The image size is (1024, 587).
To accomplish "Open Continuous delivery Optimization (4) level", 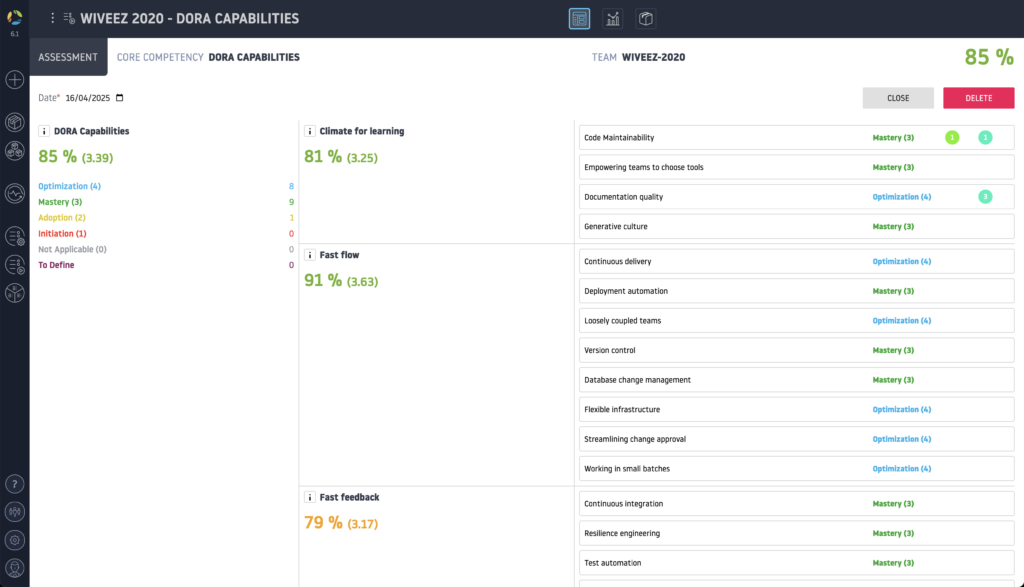I will click(901, 262).
